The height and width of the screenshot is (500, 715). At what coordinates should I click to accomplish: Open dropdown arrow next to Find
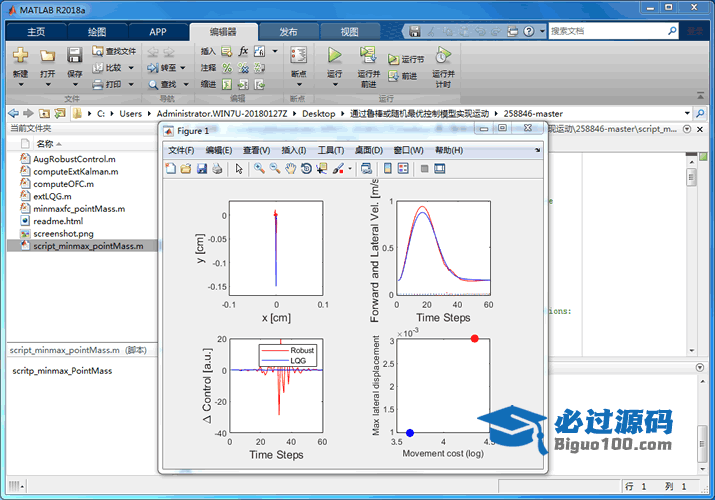186,84
